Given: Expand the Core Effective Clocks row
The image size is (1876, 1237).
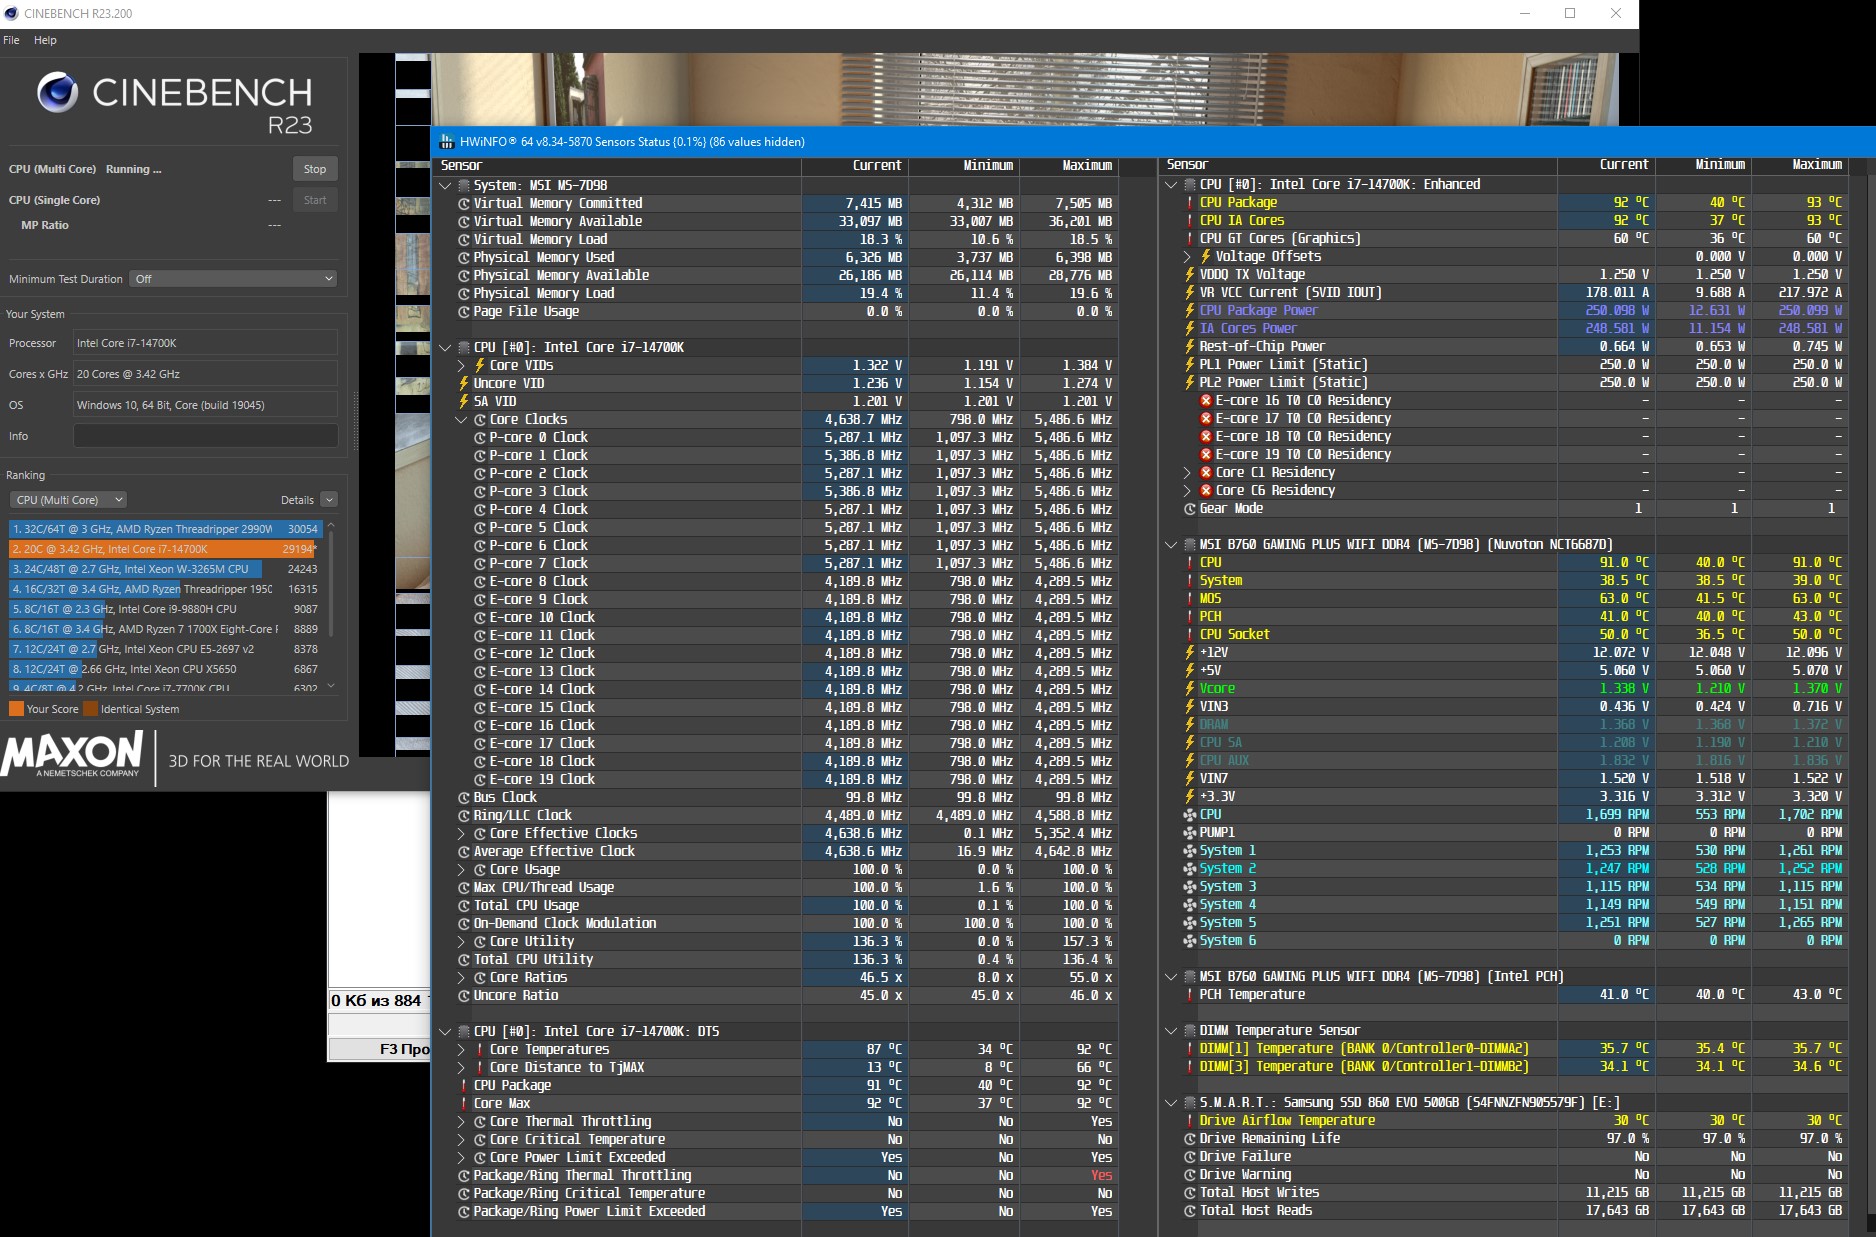Looking at the screenshot, I should [462, 834].
